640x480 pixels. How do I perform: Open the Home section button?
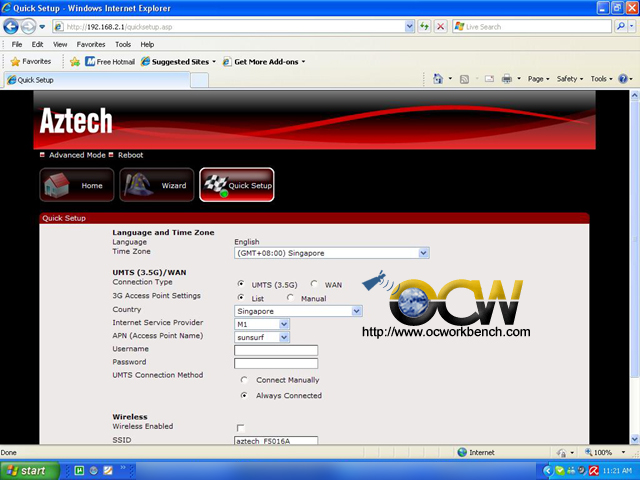[x=77, y=185]
